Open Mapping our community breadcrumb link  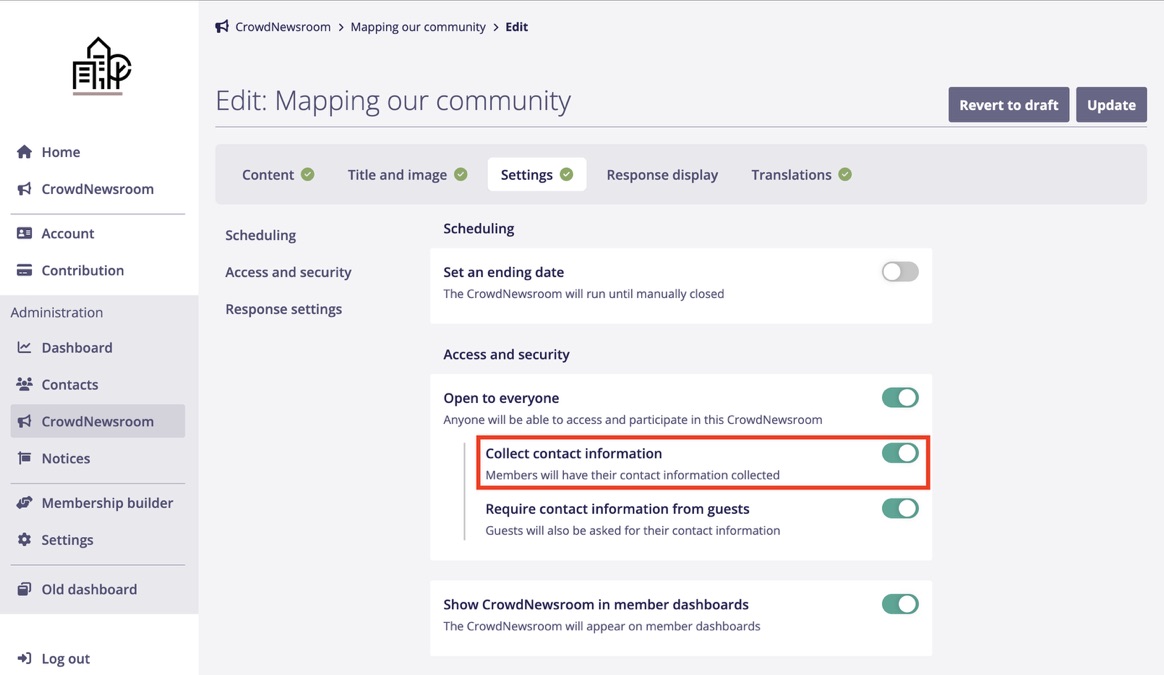coord(418,27)
